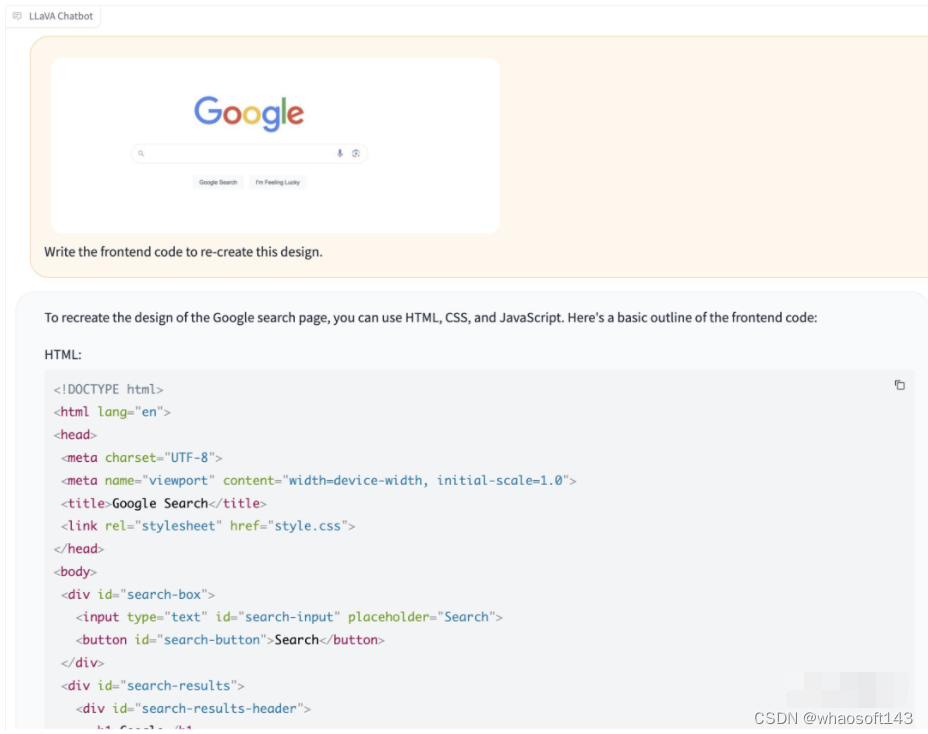Click the copy code icon in the HTML block

coord(899,385)
